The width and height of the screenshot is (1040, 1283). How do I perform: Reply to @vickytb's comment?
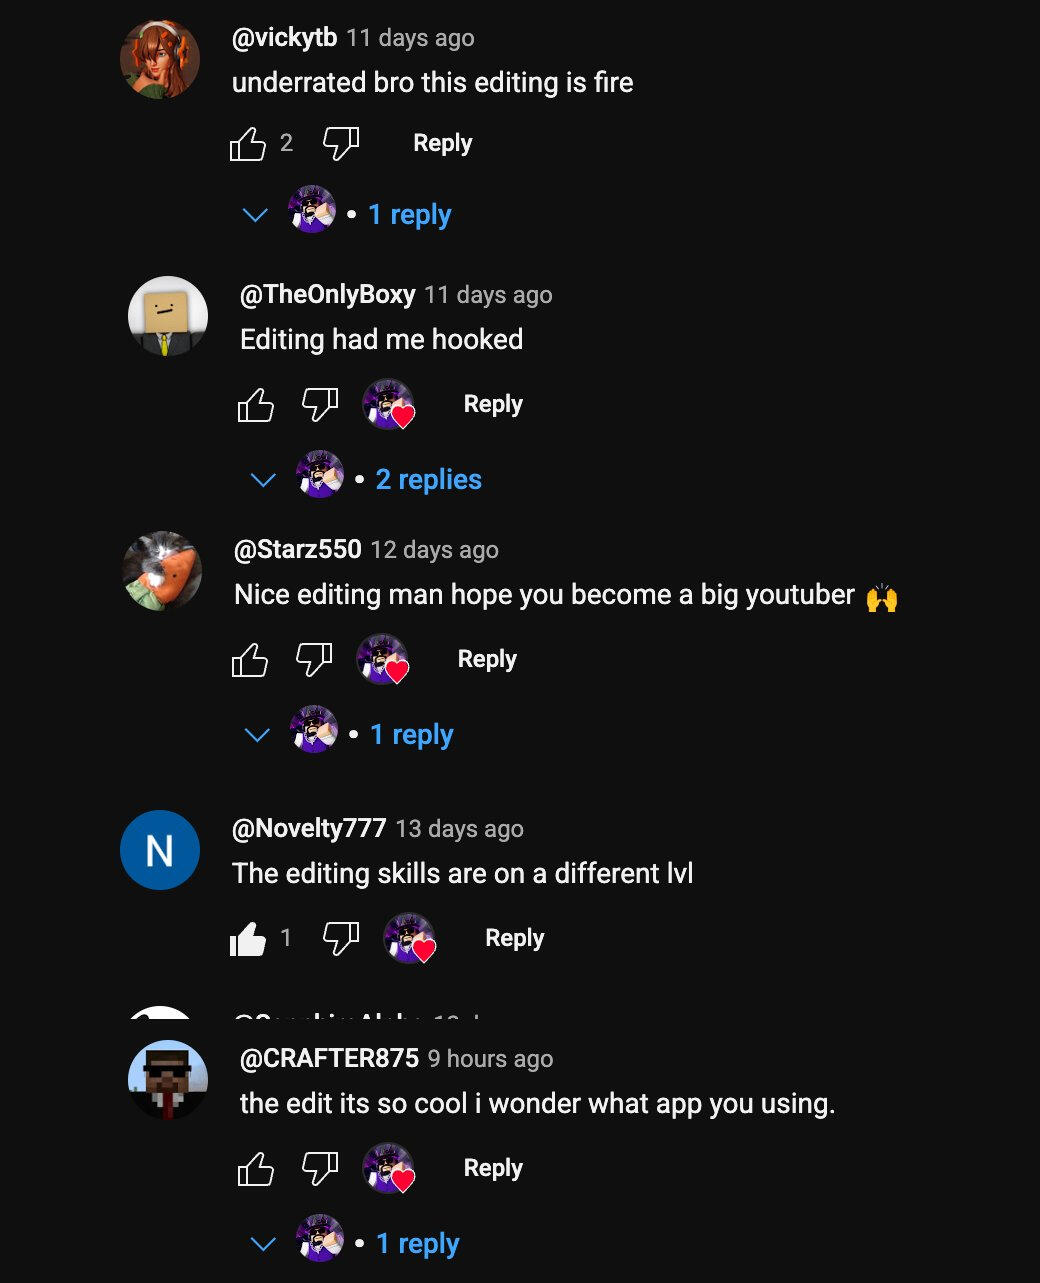pyautogui.click(x=442, y=143)
